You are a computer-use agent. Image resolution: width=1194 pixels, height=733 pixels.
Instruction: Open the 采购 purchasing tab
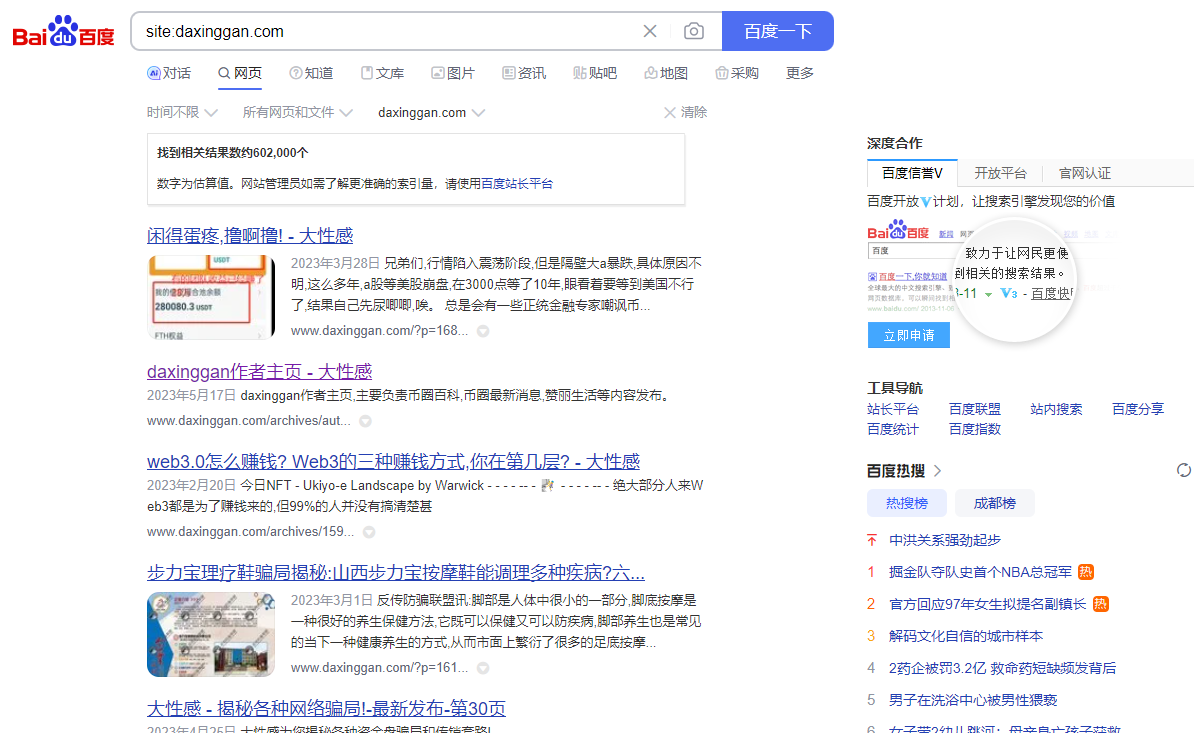tap(737, 73)
